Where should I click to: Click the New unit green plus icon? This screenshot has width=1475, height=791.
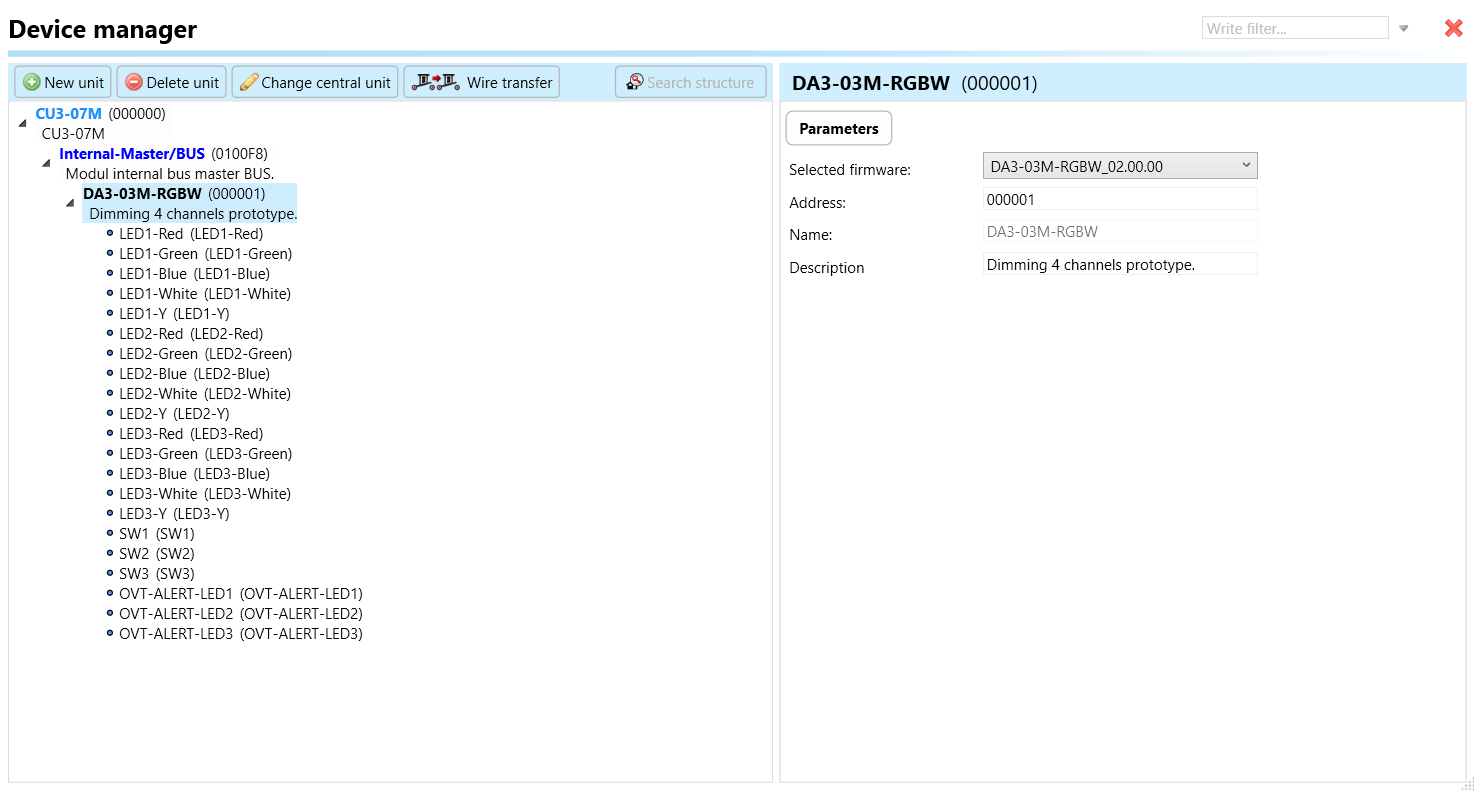32,83
